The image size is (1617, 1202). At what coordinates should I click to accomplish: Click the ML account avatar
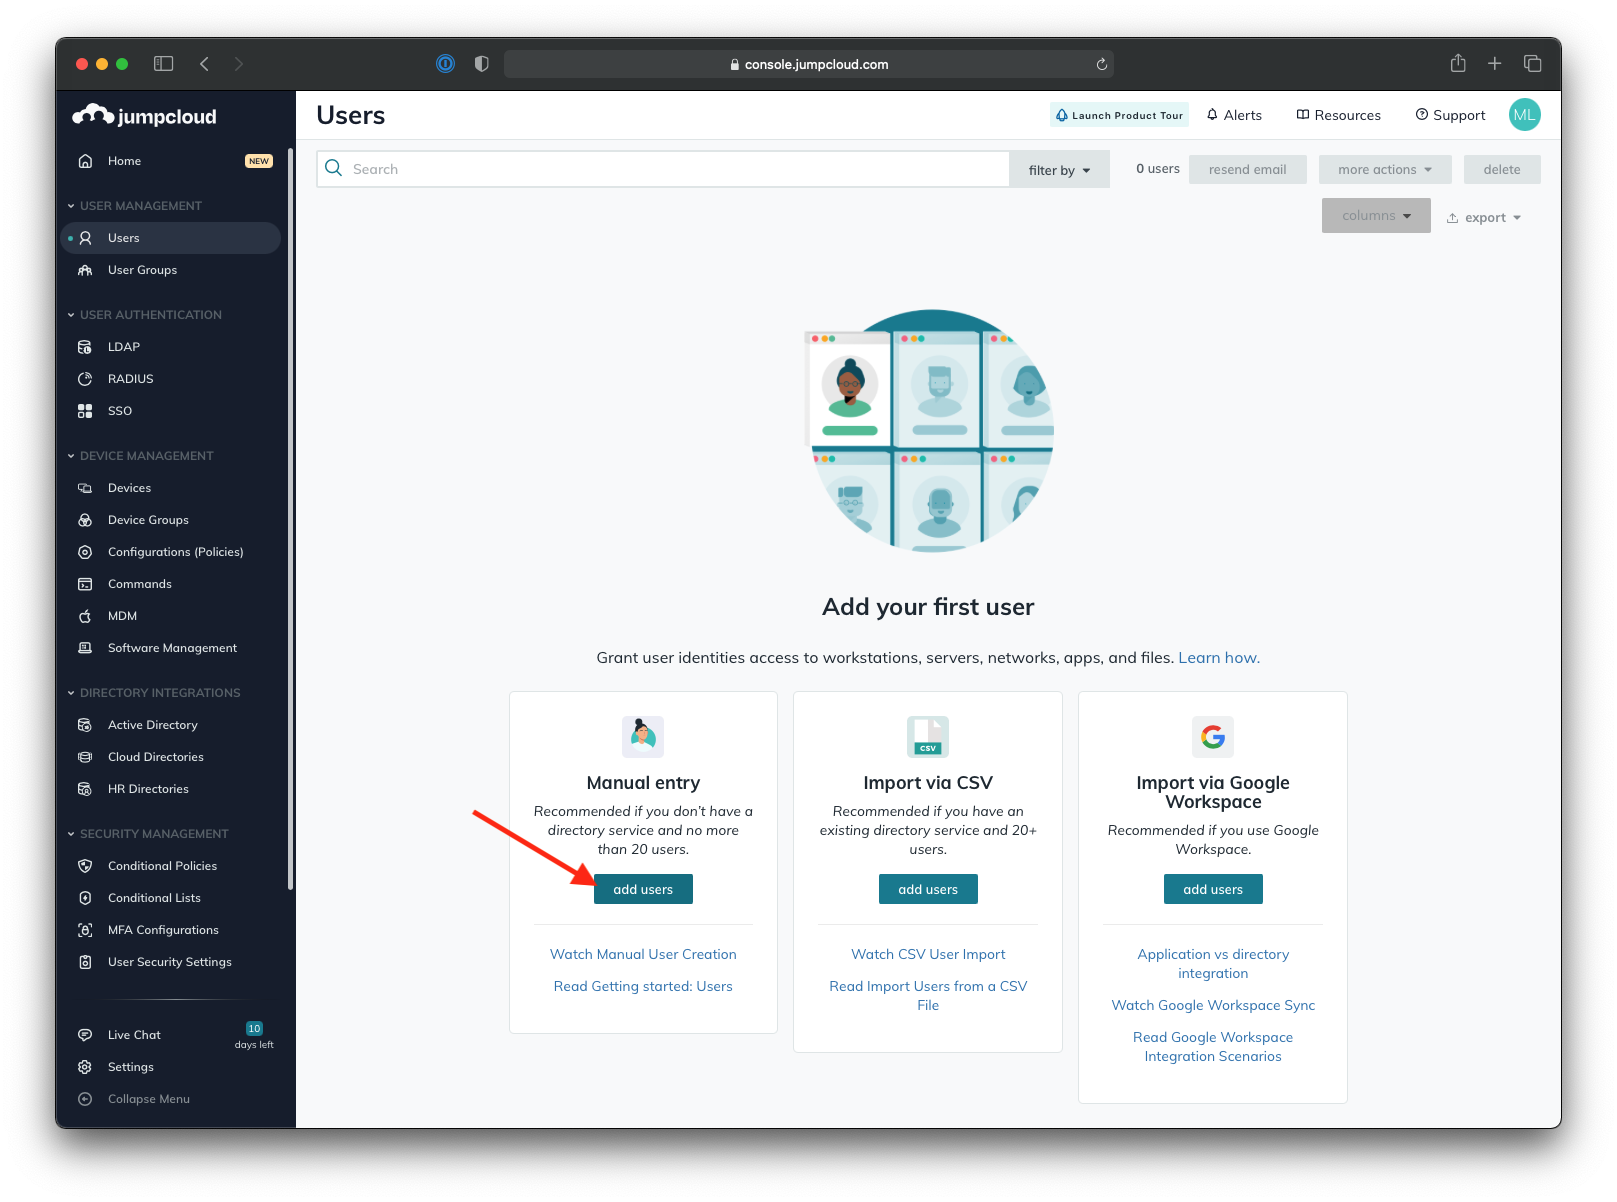click(1524, 115)
